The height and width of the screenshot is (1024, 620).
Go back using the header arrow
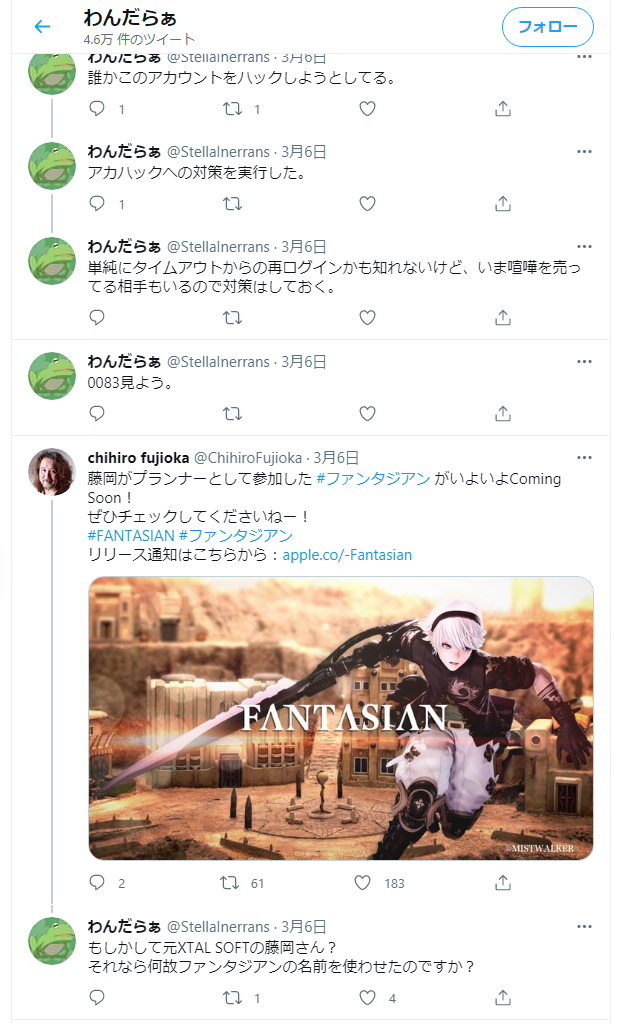[42, 26]
